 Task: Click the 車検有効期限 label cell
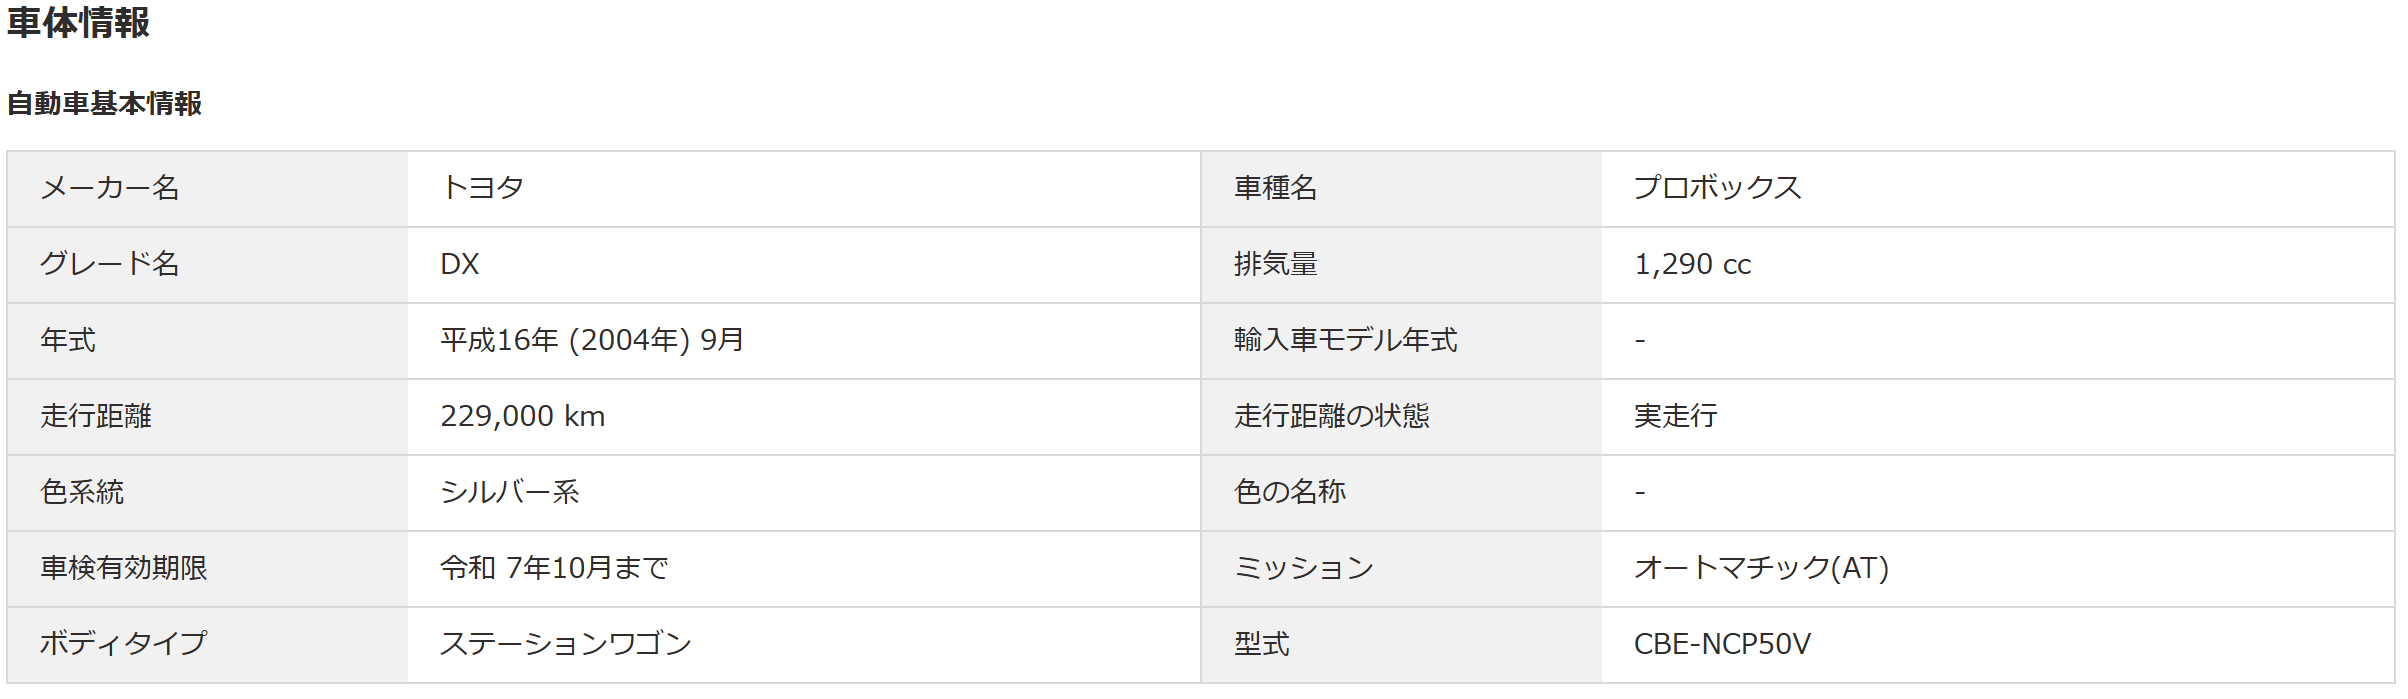(207, 569)
